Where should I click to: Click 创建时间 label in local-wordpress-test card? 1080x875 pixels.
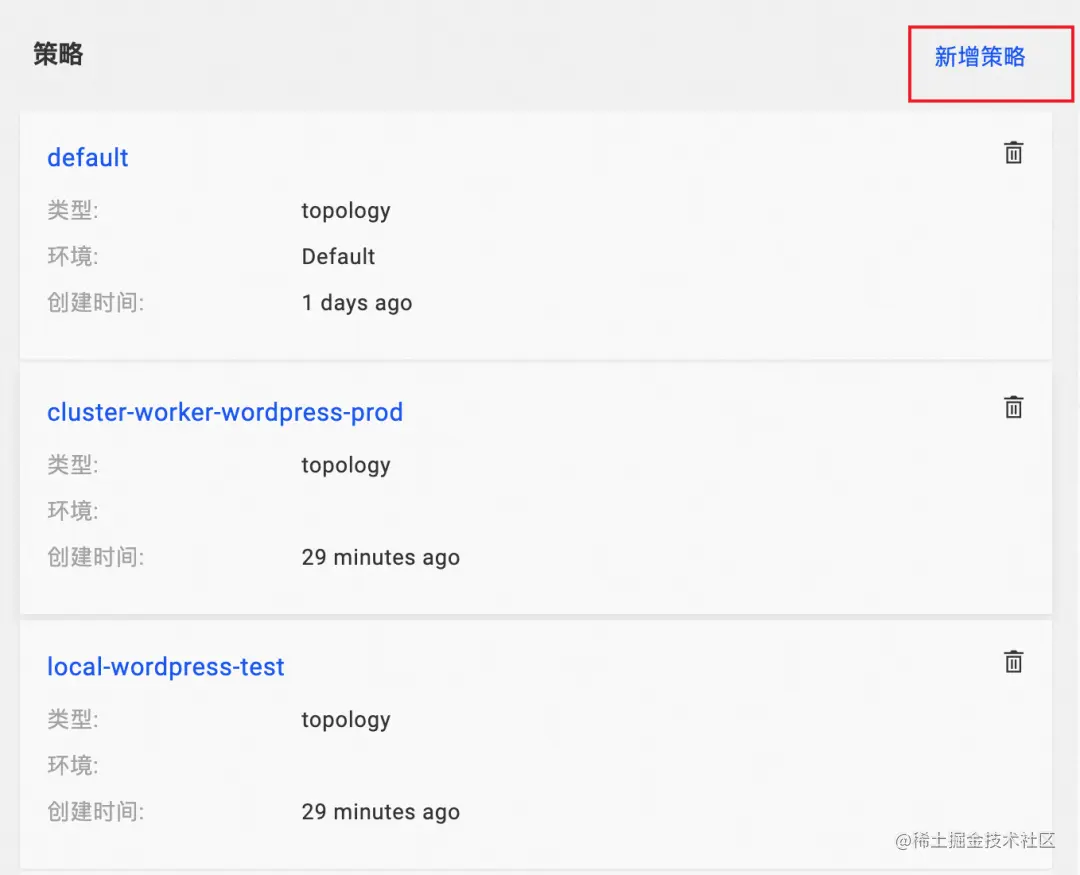click(95, 812)
